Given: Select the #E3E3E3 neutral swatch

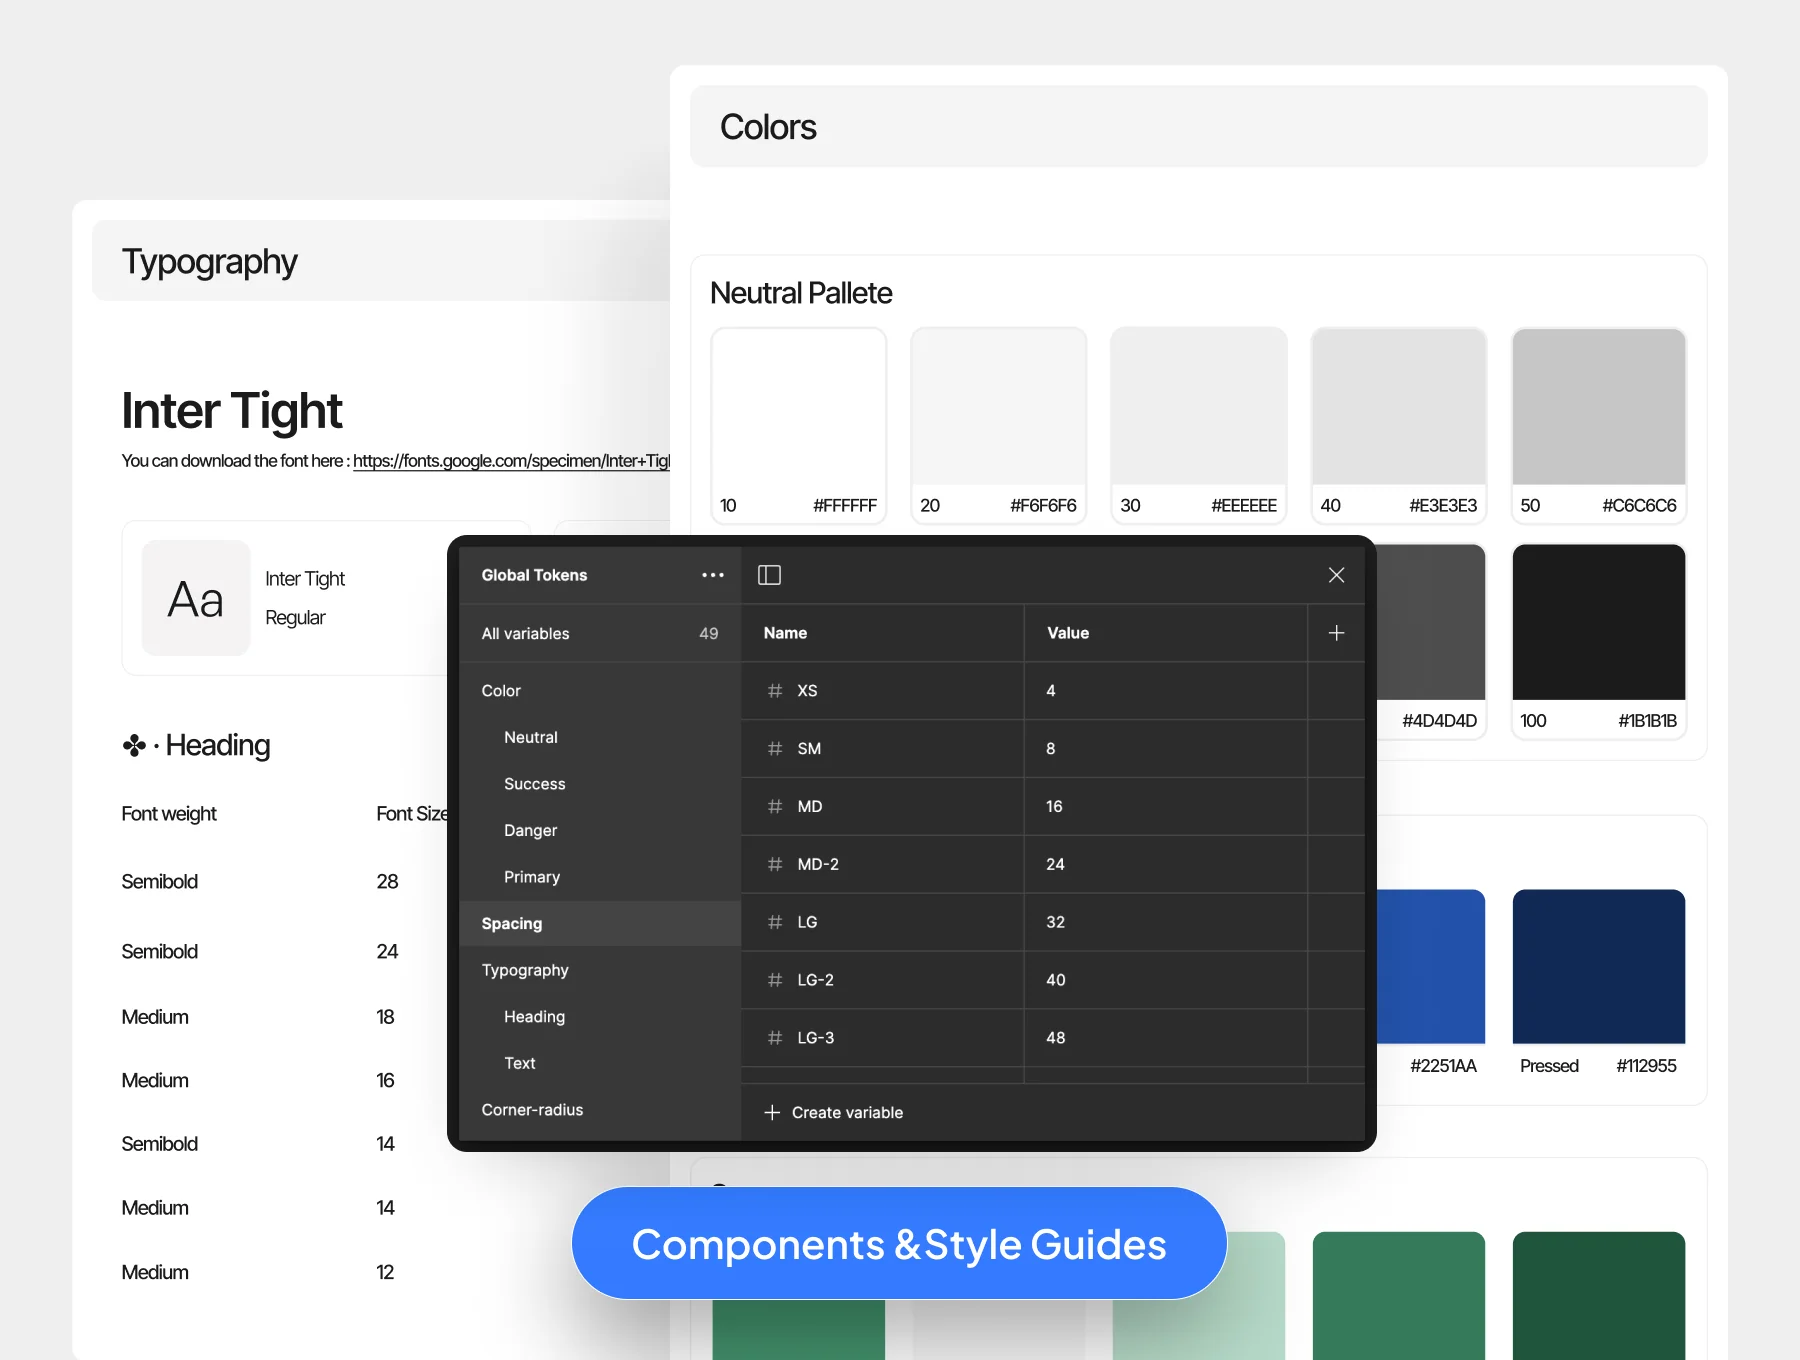Looking at the screenshot, I should [1398, 425].
